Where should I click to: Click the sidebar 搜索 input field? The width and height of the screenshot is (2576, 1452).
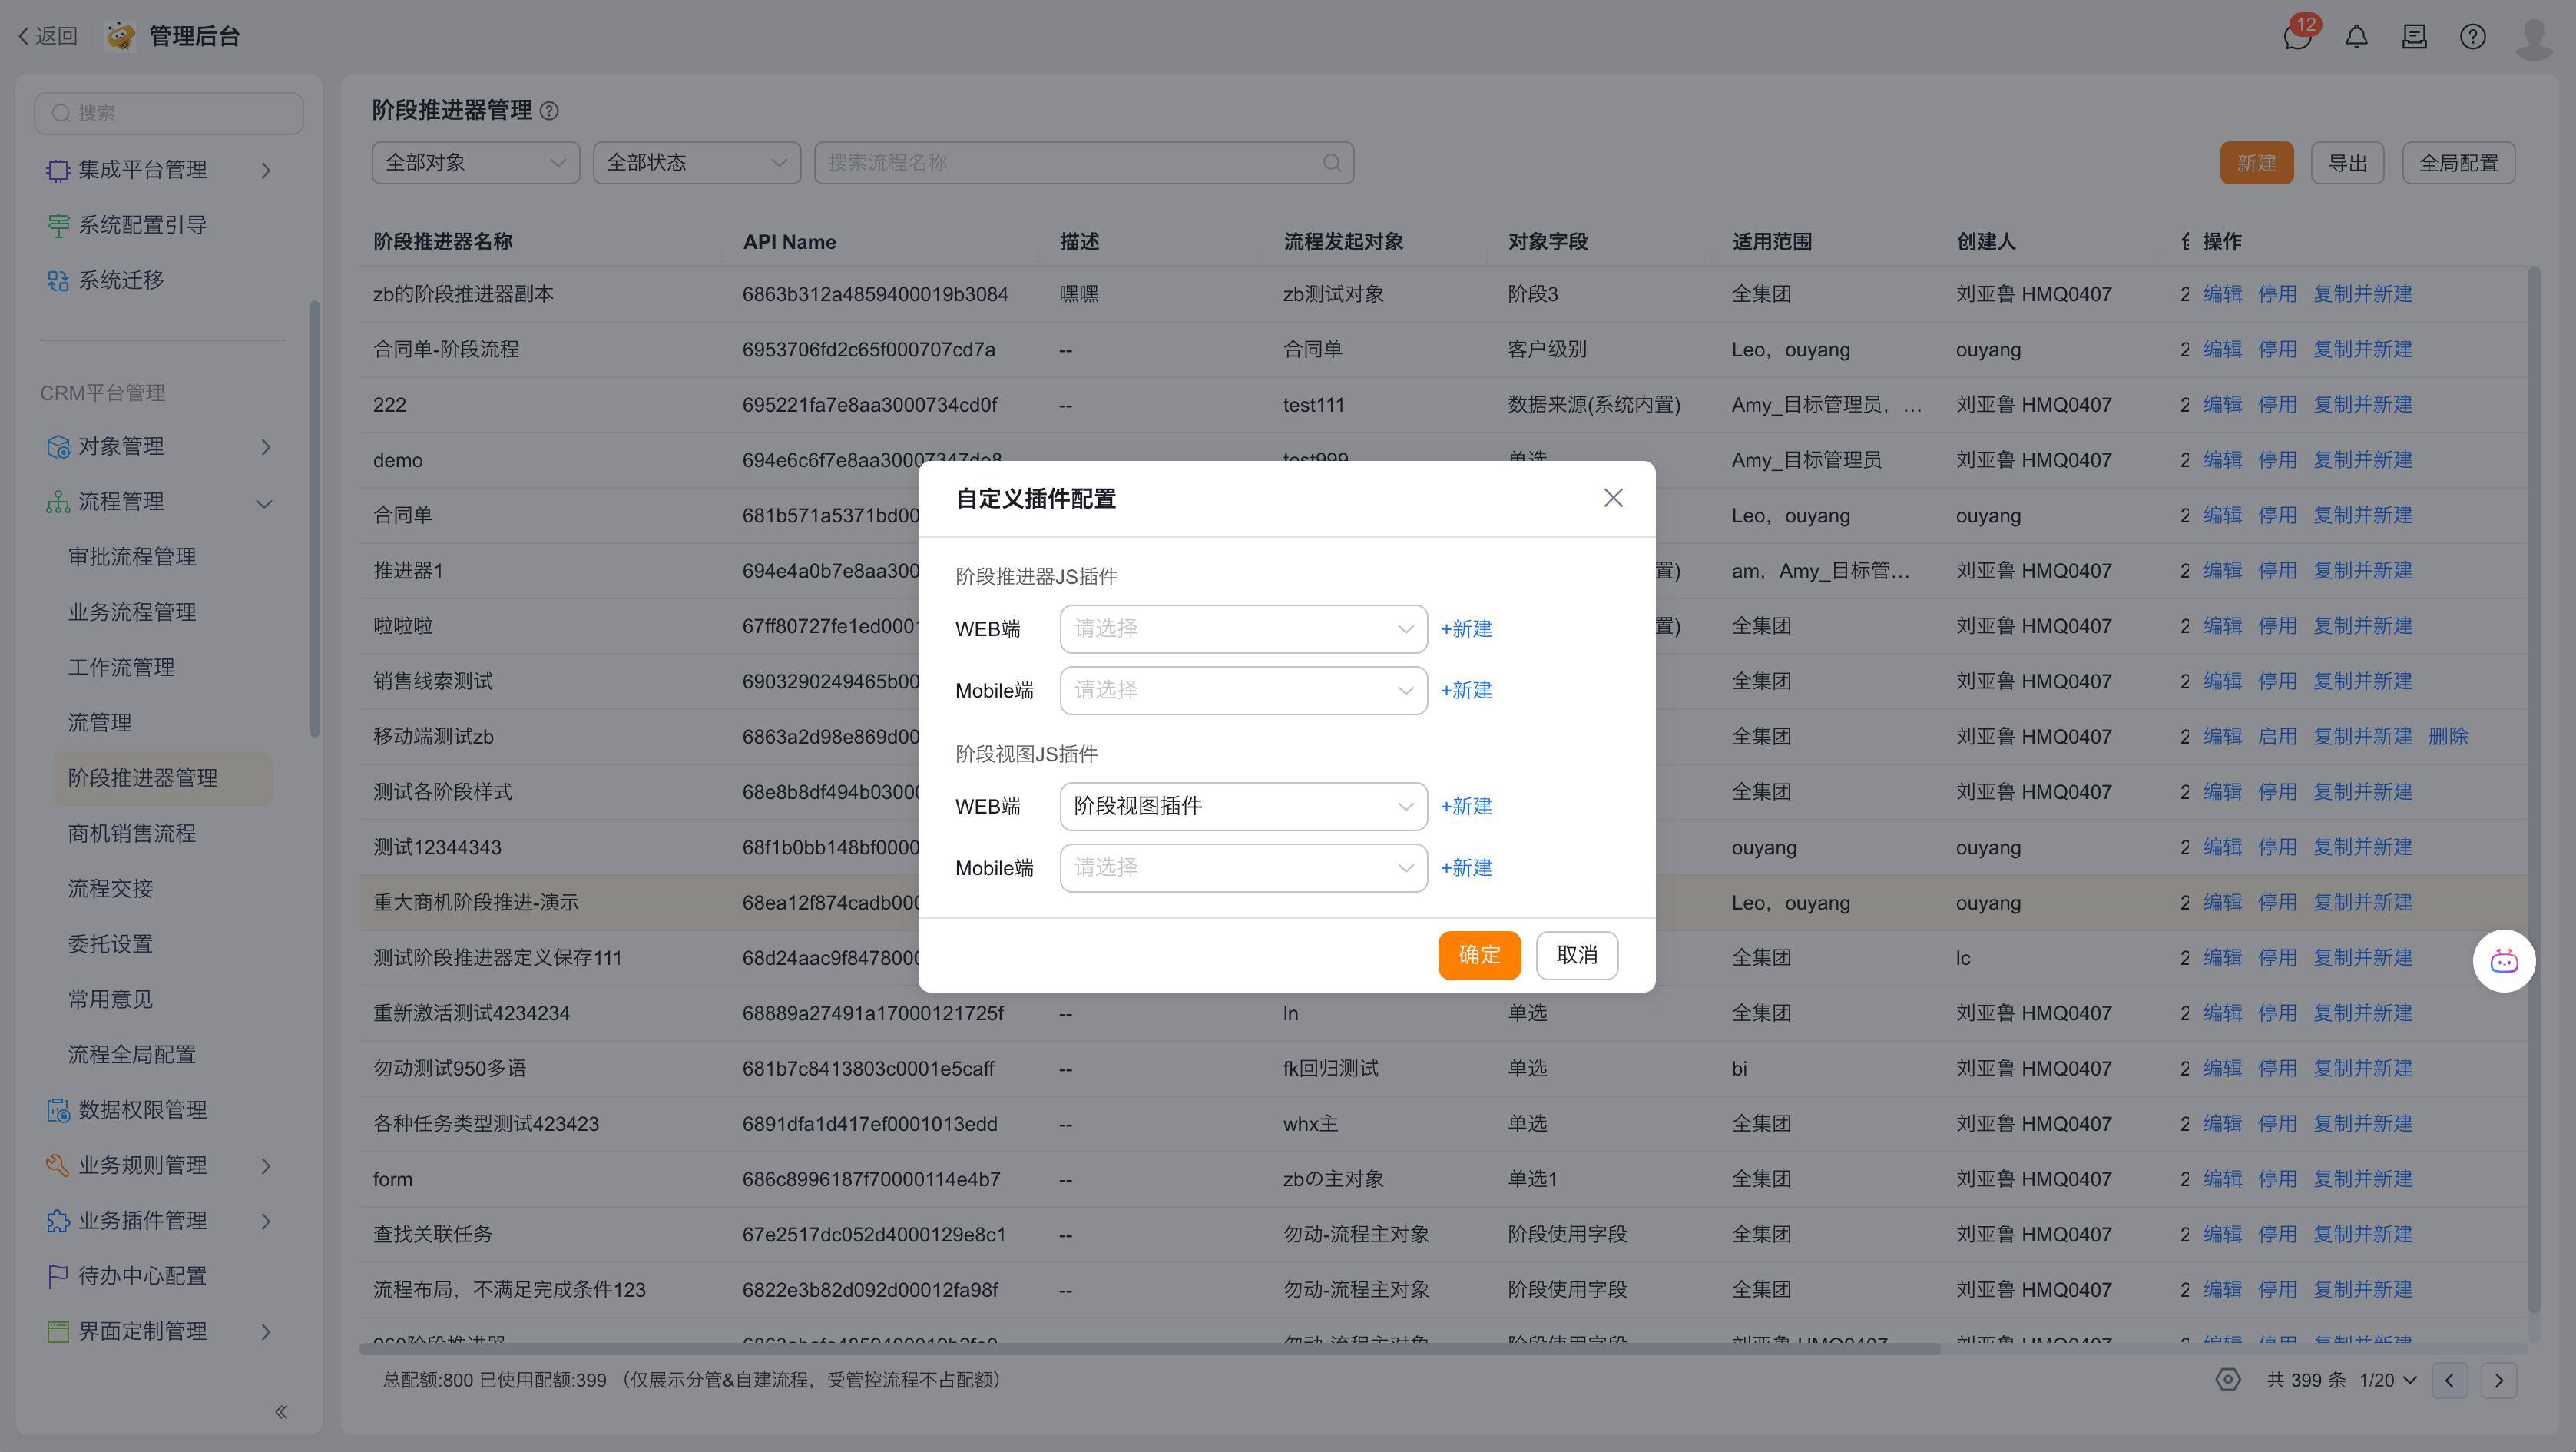pyautogui.click(x=170, y=113)
